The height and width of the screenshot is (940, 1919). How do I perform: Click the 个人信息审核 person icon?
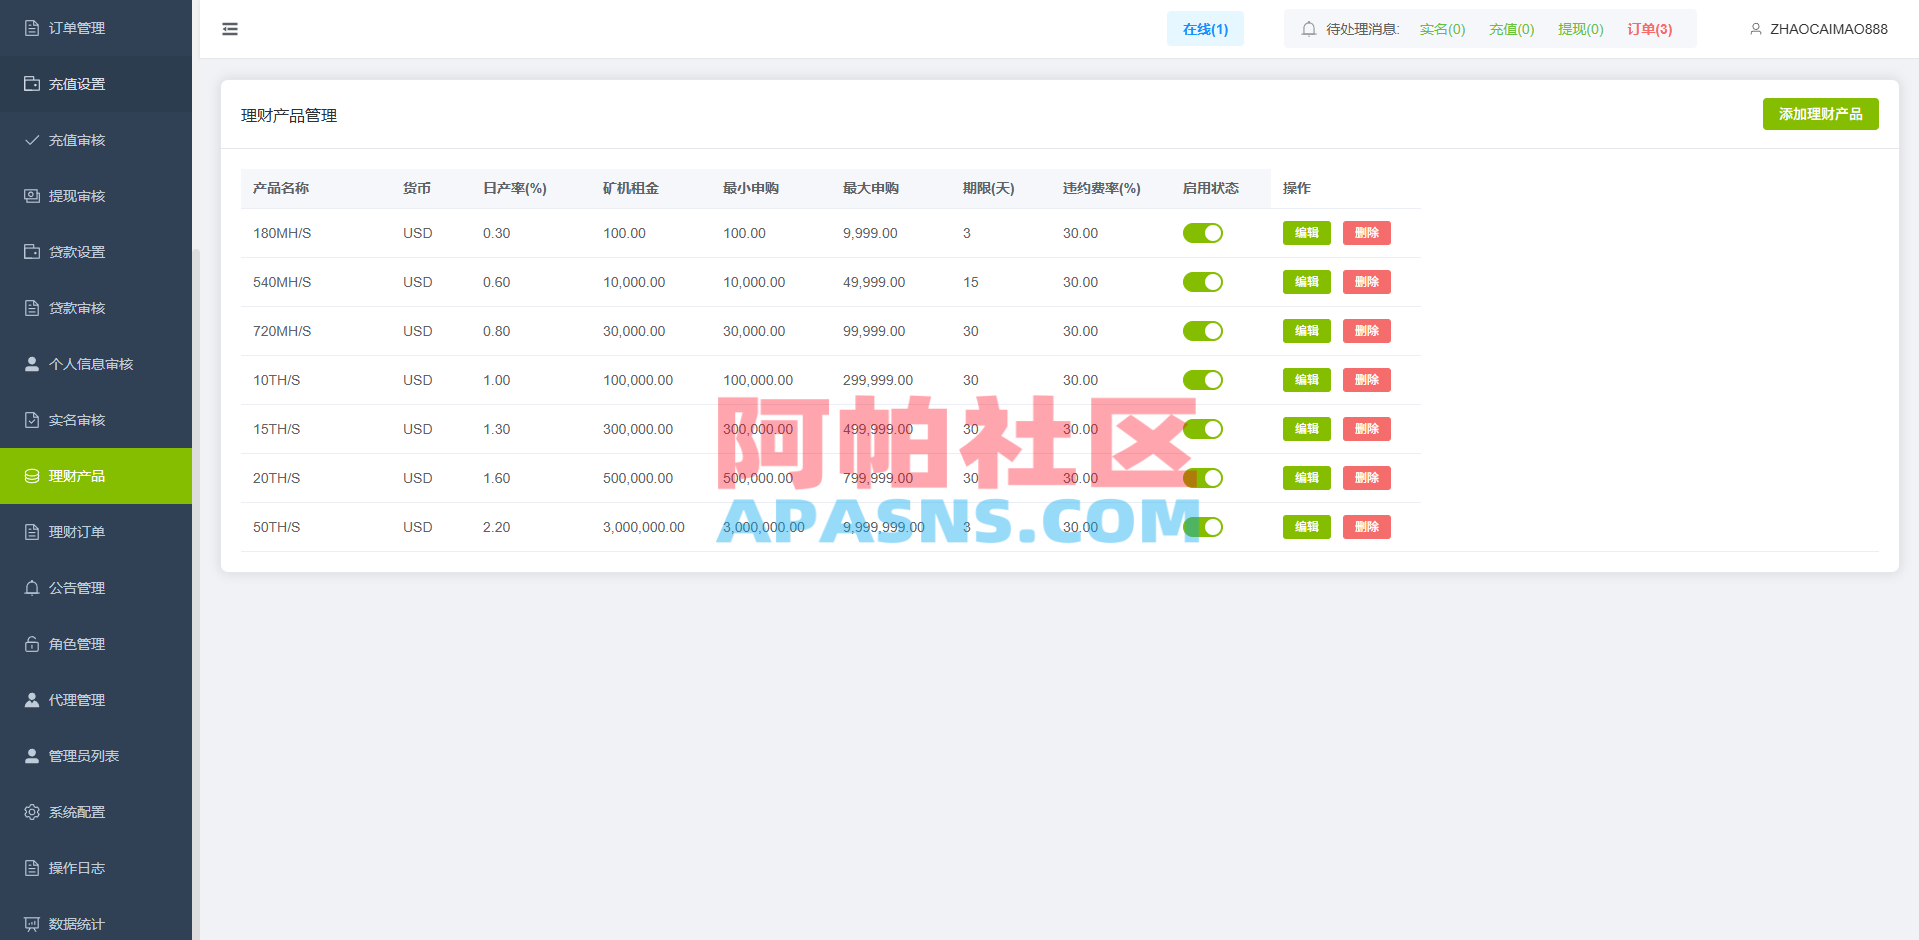(x=32, y=364)
